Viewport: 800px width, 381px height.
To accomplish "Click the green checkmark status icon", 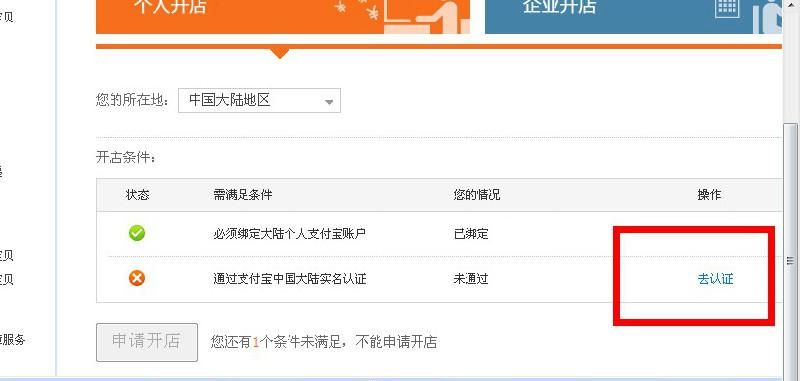I will [137, 234].
